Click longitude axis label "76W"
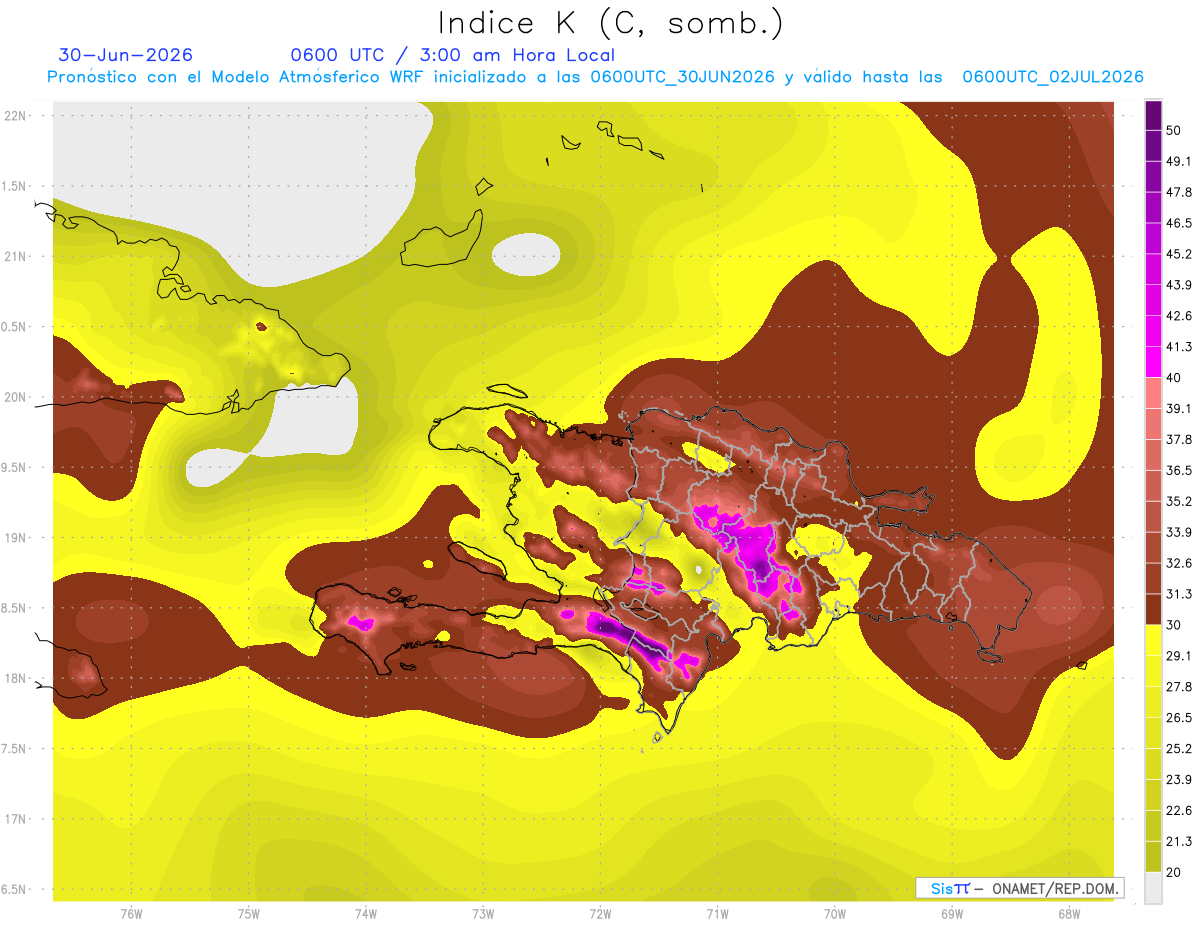The height and width of the screenshot is (927, 1200). click(x=132, y=912)
